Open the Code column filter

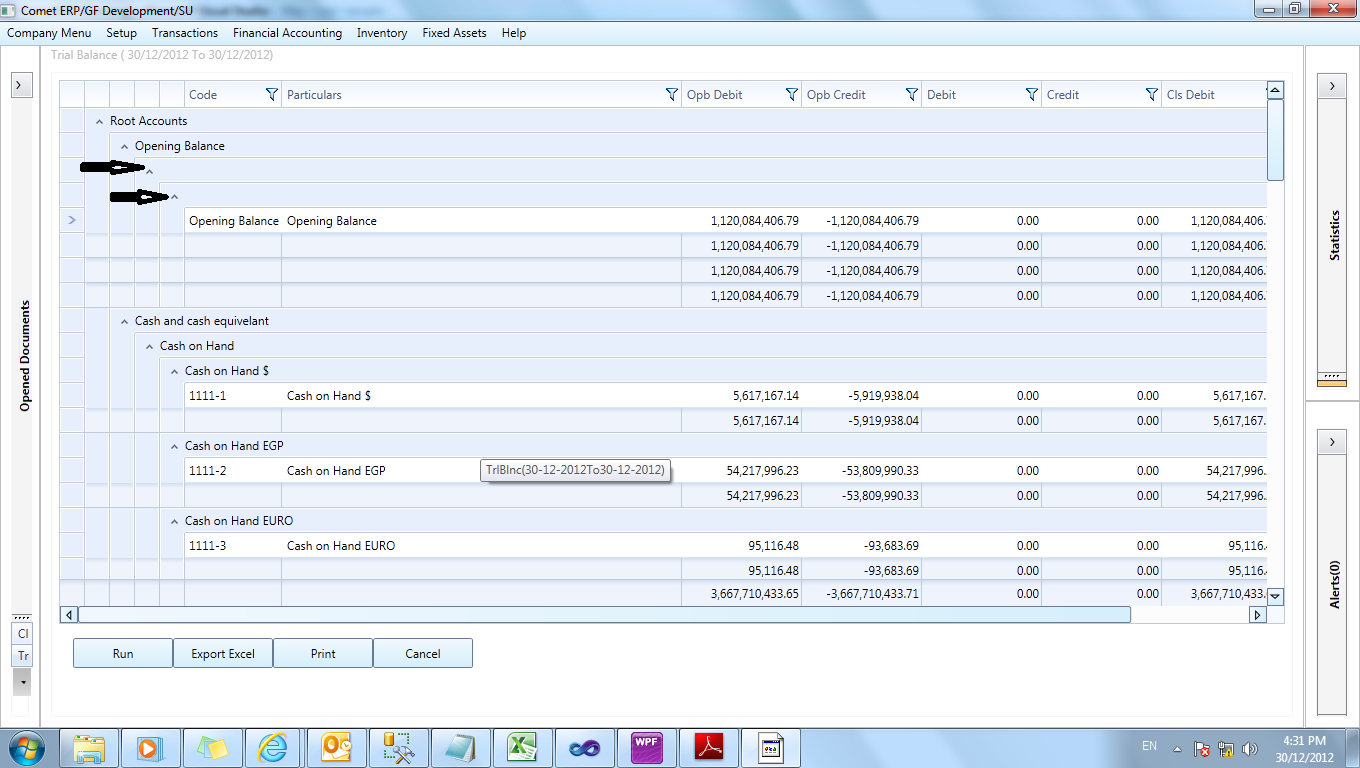(271, 94)
